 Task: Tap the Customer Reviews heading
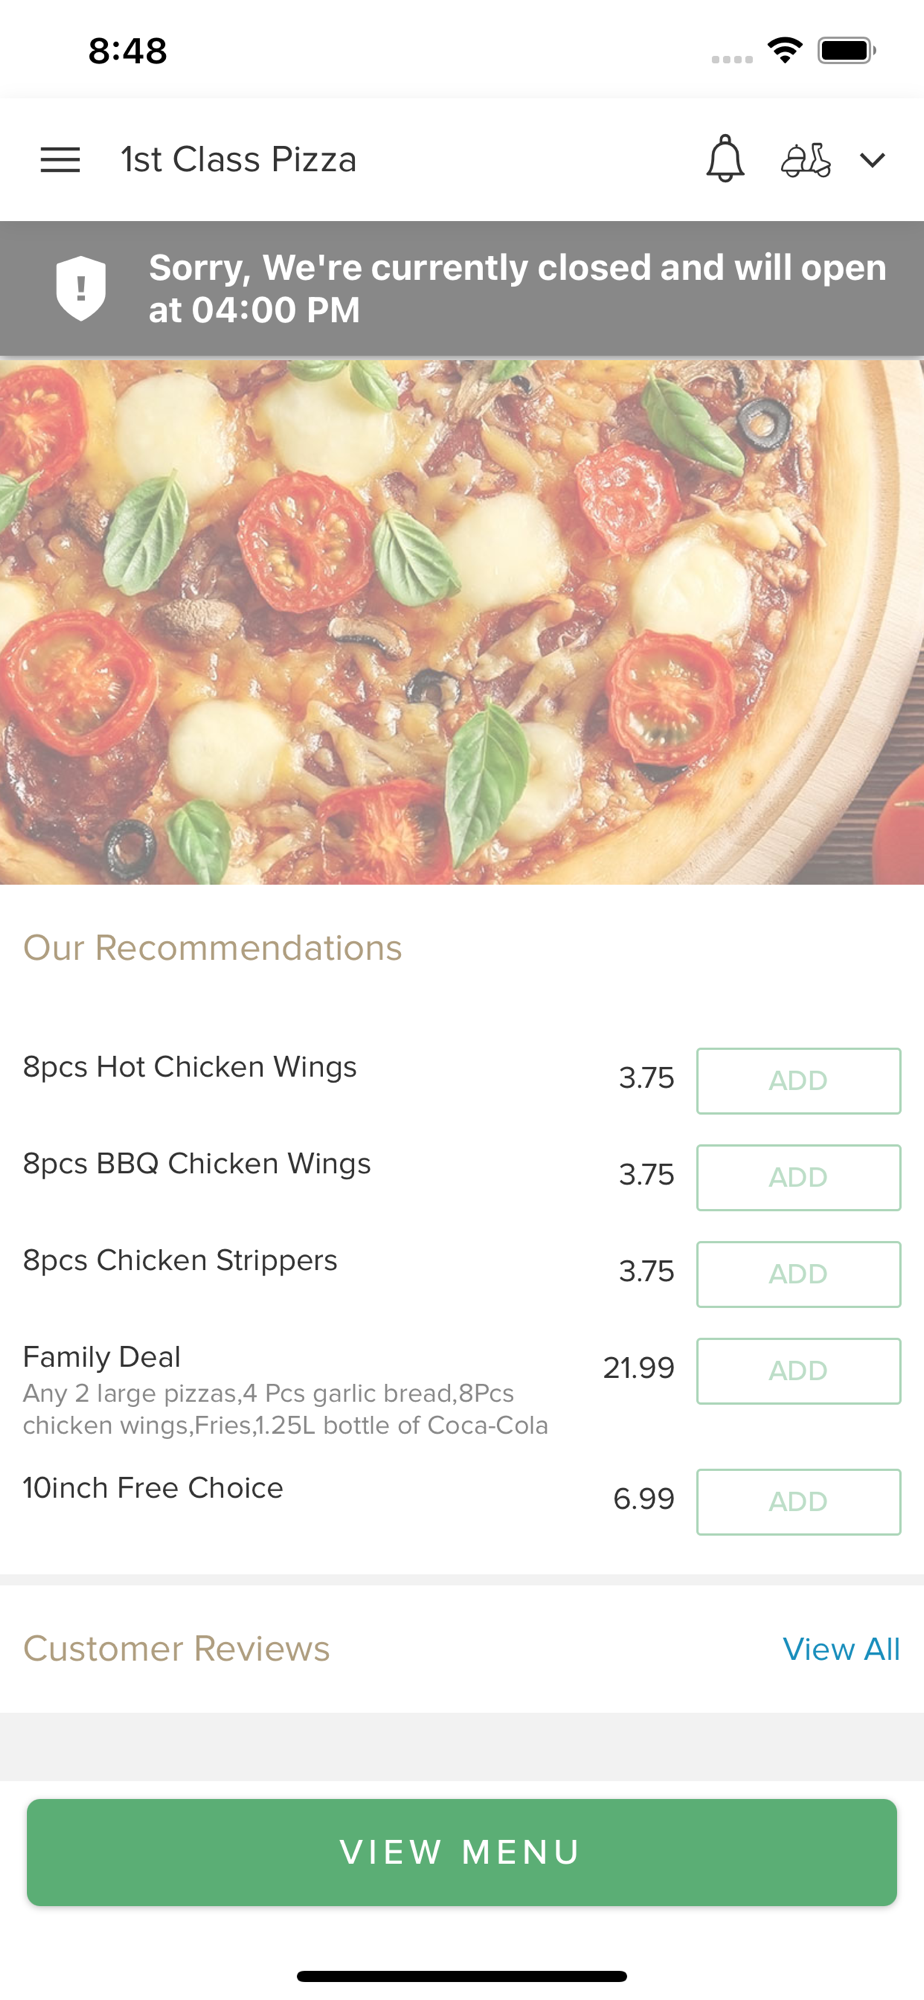tap(176, 1649)
